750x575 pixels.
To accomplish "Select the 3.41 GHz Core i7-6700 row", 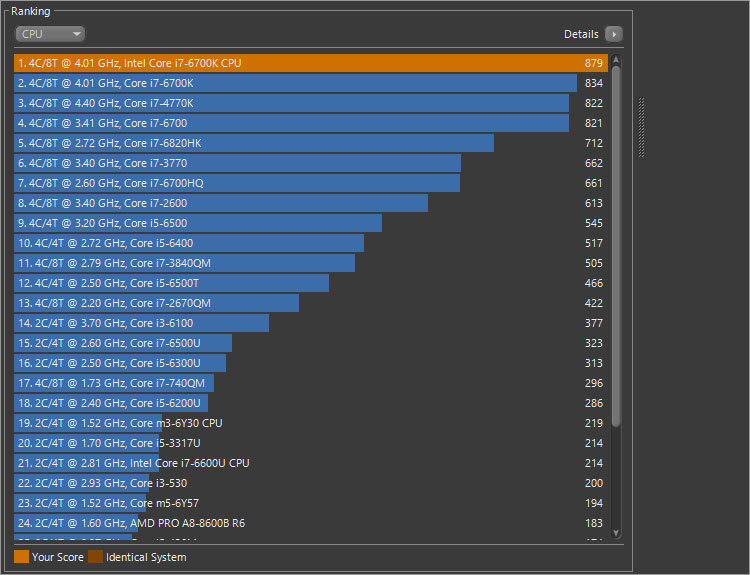I will [311, 123].
